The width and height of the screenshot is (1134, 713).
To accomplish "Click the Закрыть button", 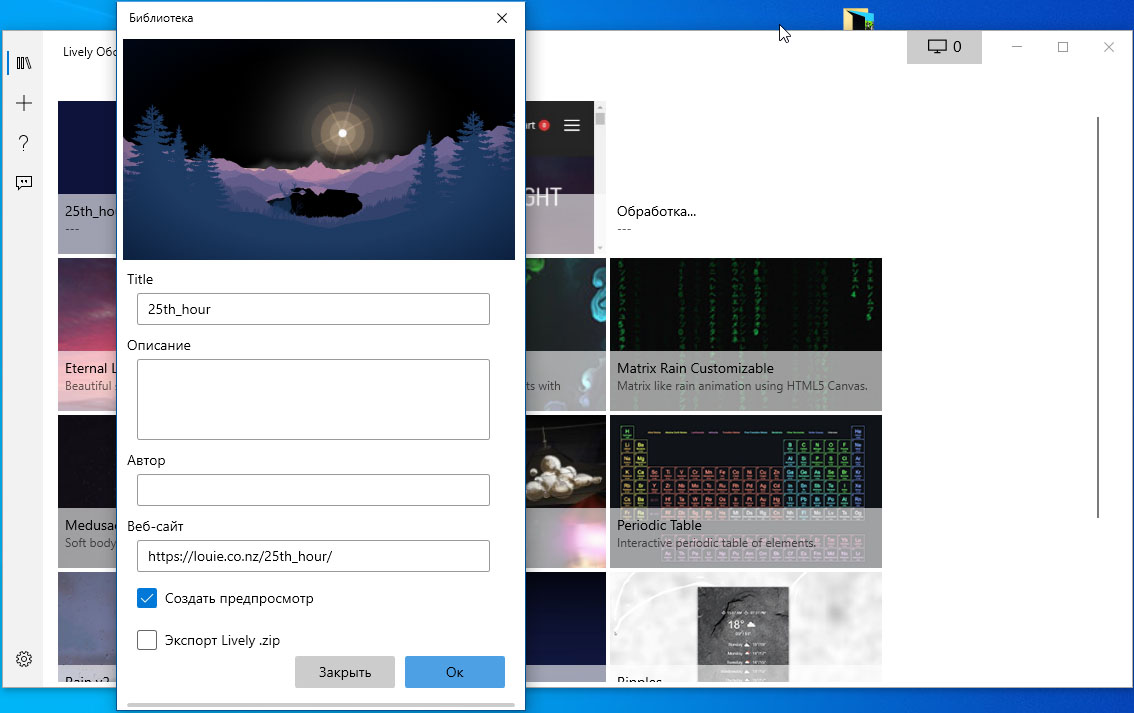I will [x=345, y=672].
